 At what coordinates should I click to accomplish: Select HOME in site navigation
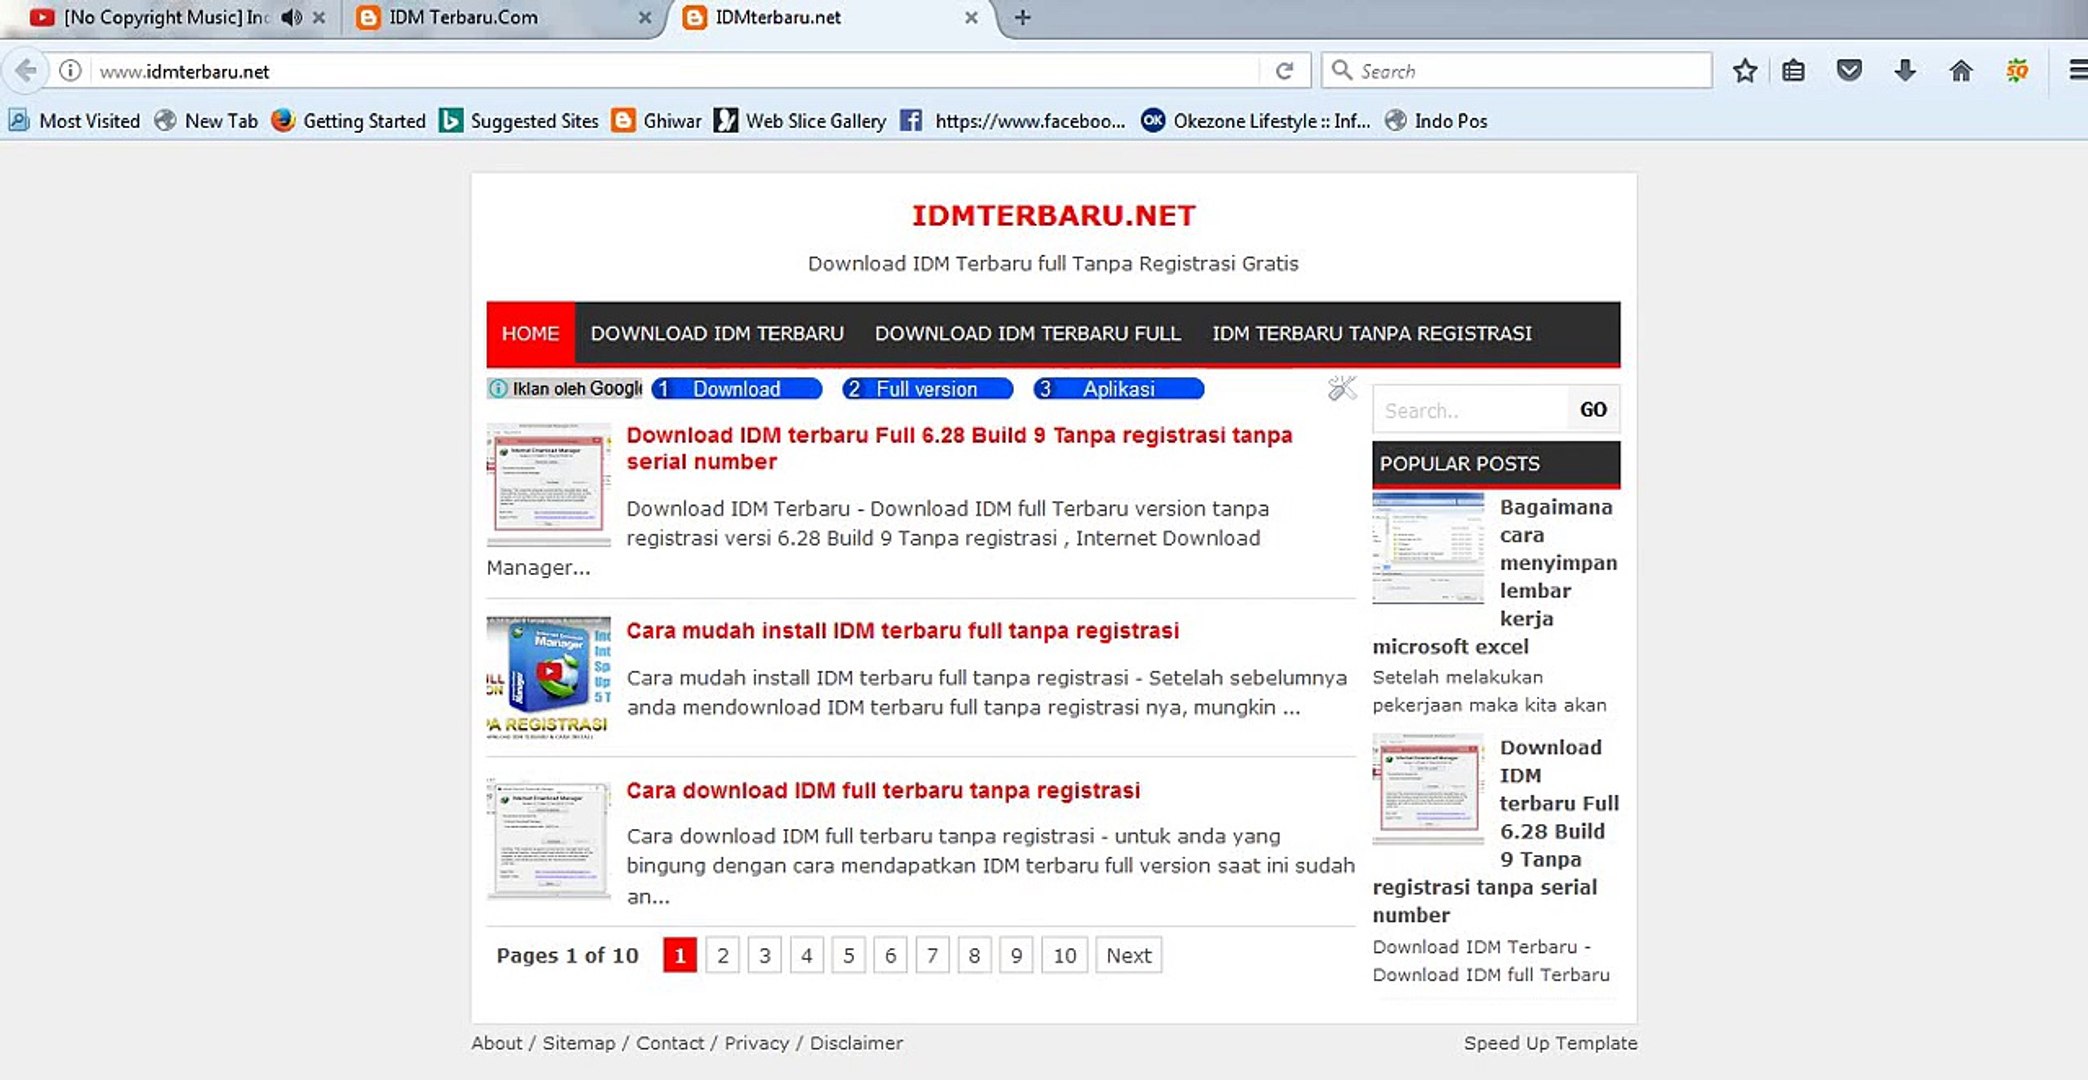click(x=530, y=333)
